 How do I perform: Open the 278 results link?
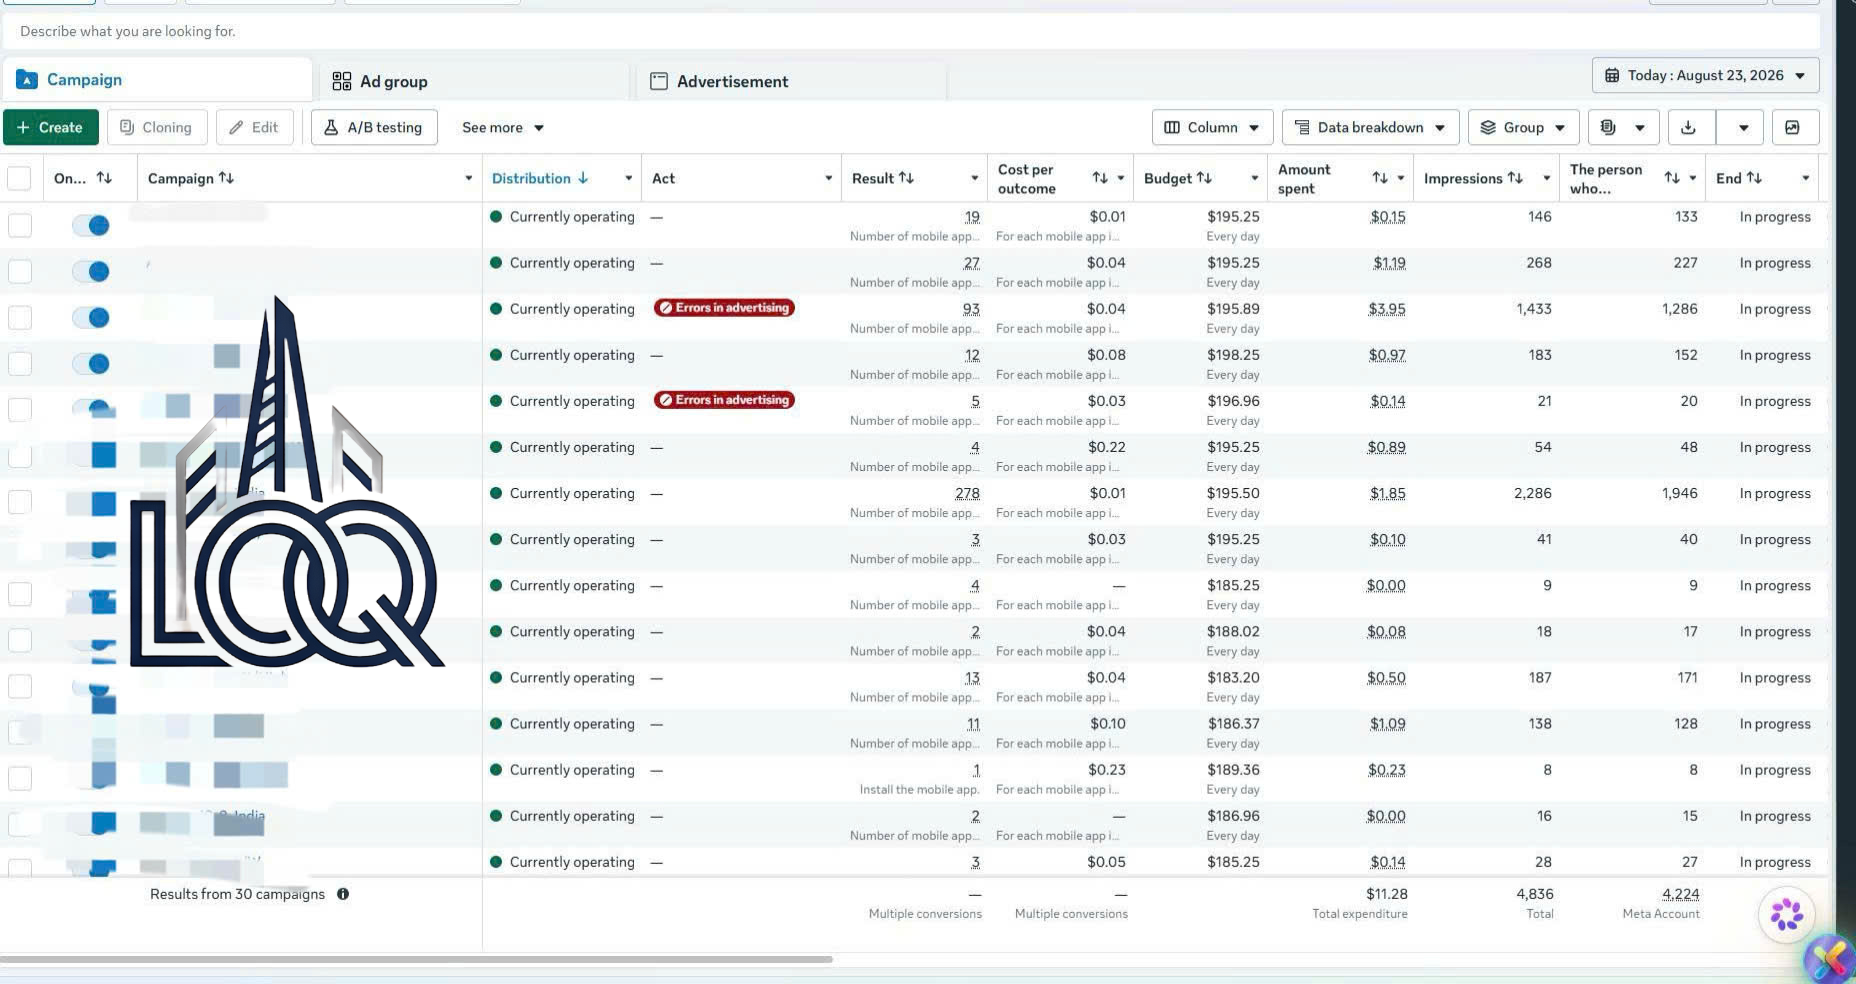pyautogui.click(x=967, y=493)
